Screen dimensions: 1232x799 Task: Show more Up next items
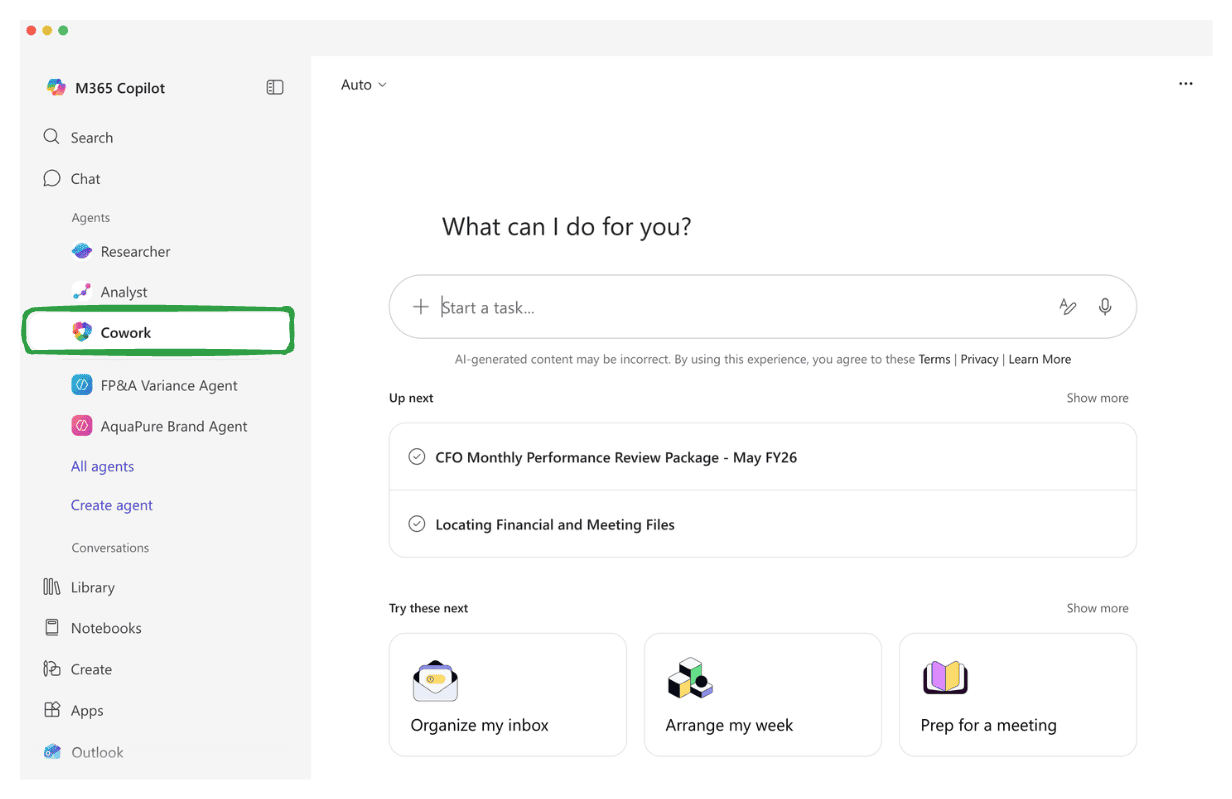pyautogui.click(x=1097, y=398)
